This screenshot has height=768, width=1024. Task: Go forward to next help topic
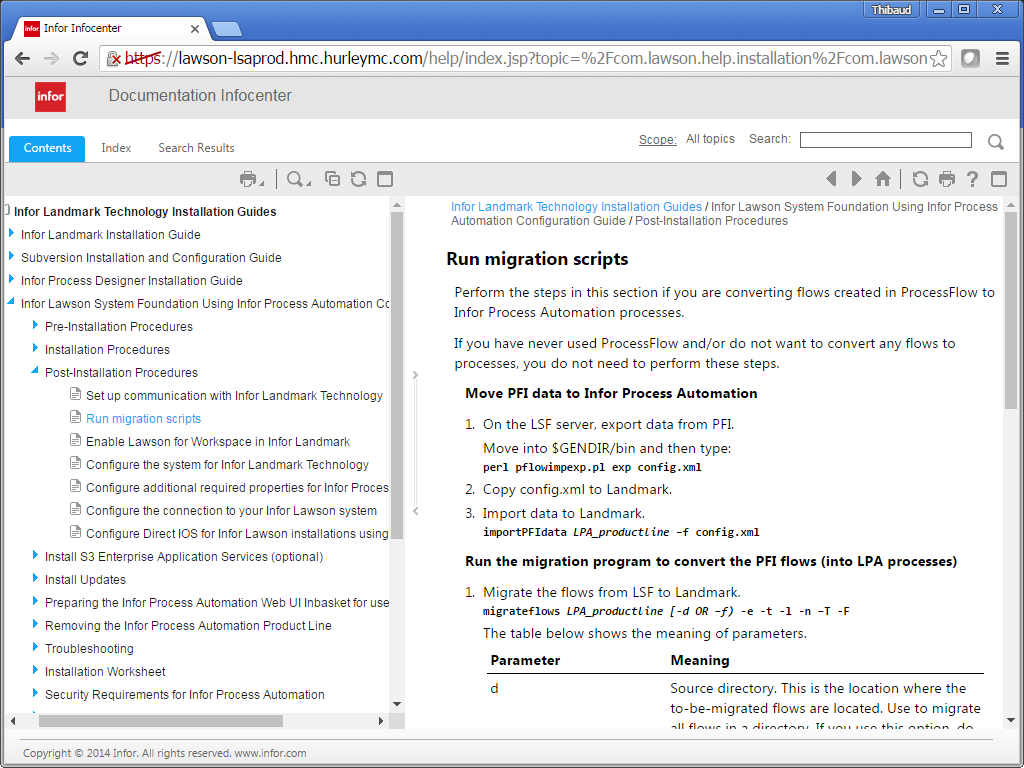856,179
